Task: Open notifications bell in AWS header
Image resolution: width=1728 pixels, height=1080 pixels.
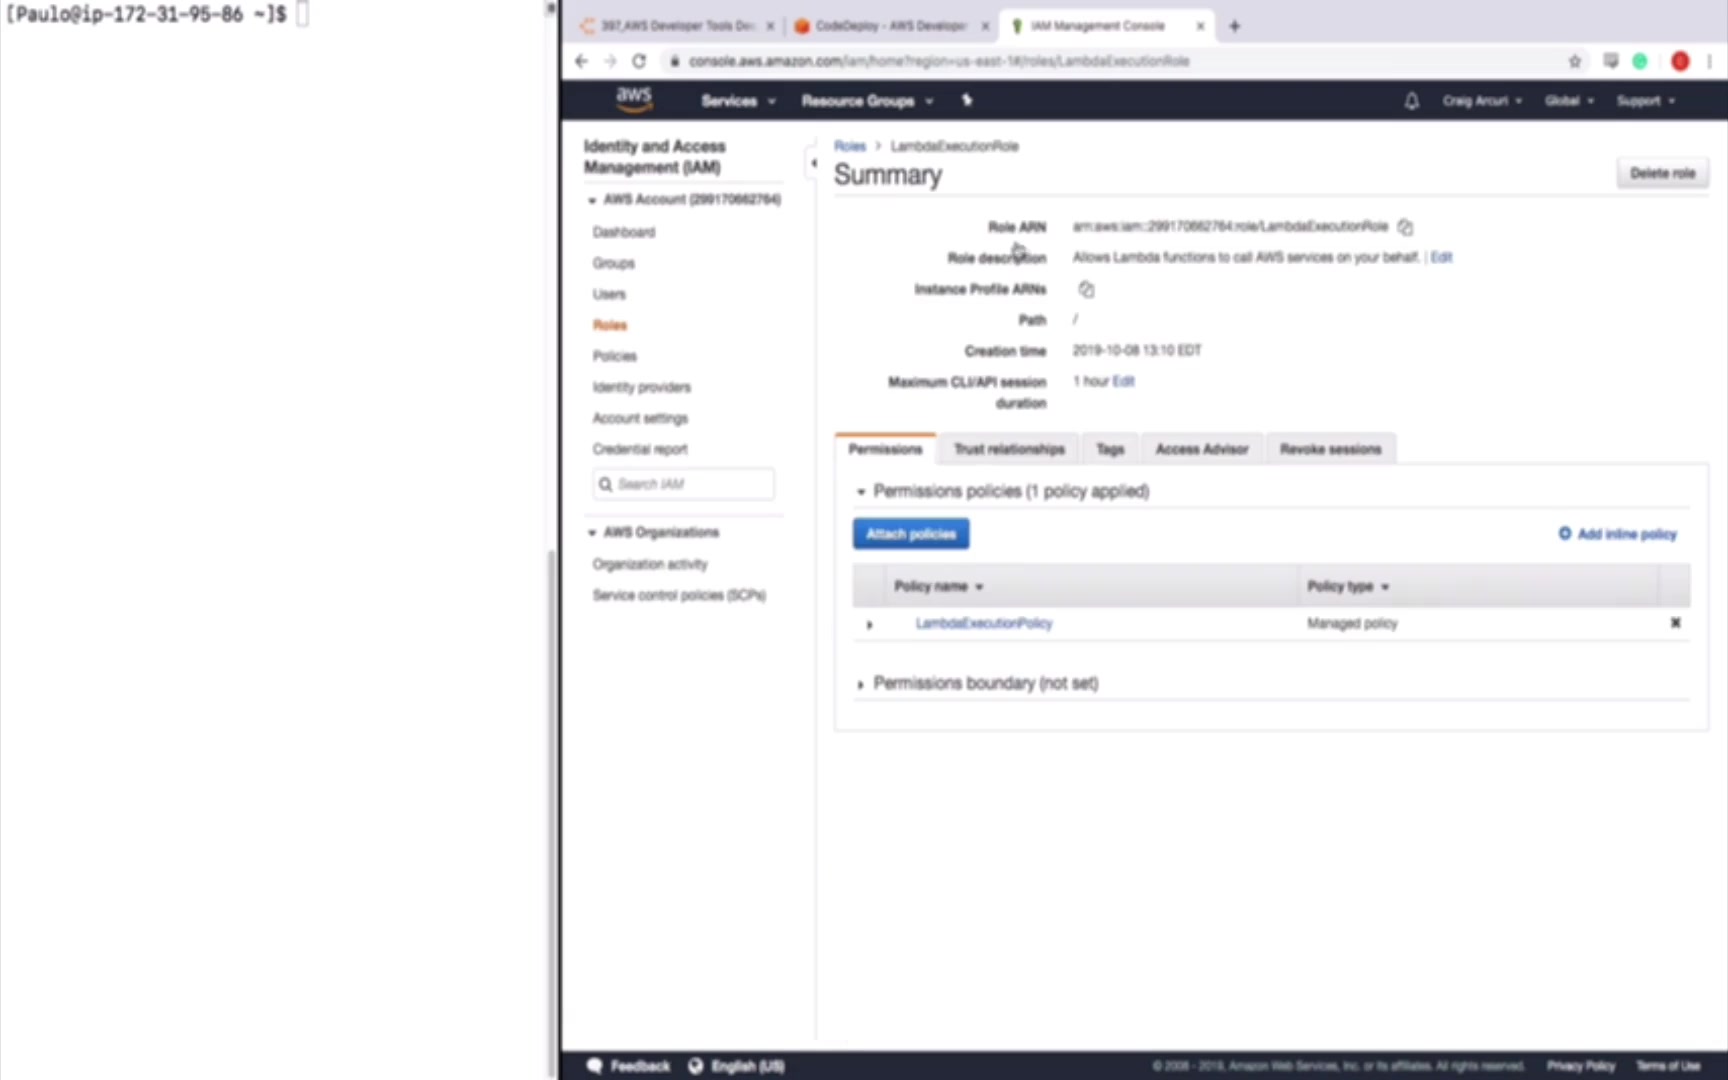Action: coord(1411,101)
